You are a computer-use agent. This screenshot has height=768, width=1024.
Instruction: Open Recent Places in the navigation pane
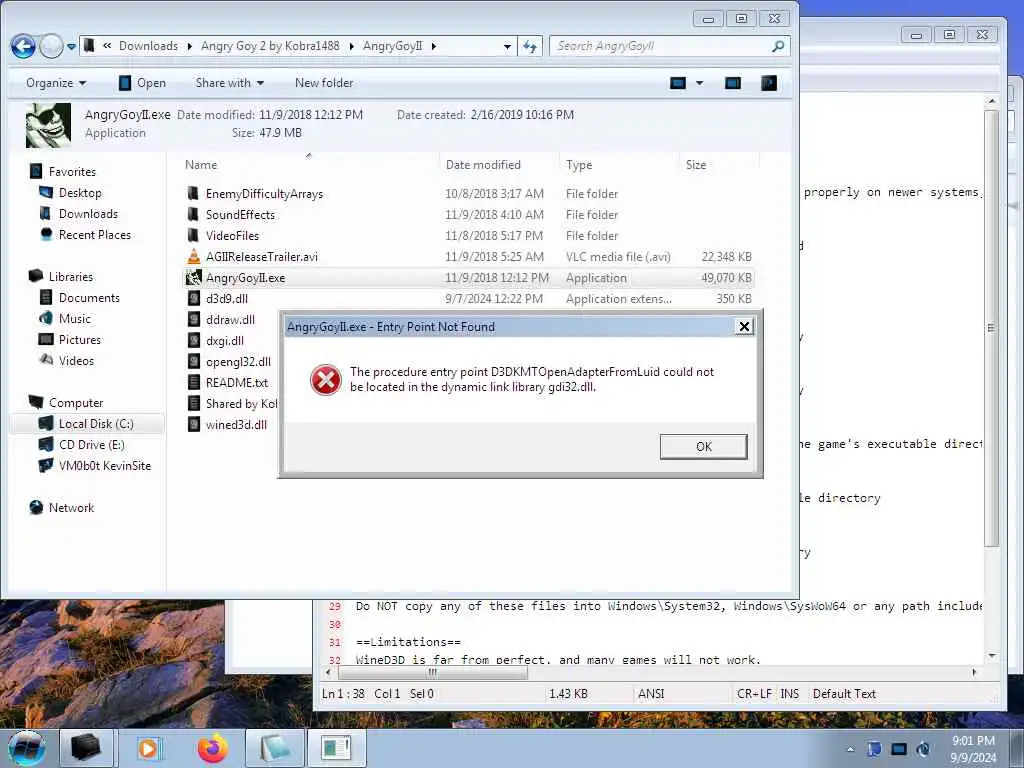coord(95,234)
